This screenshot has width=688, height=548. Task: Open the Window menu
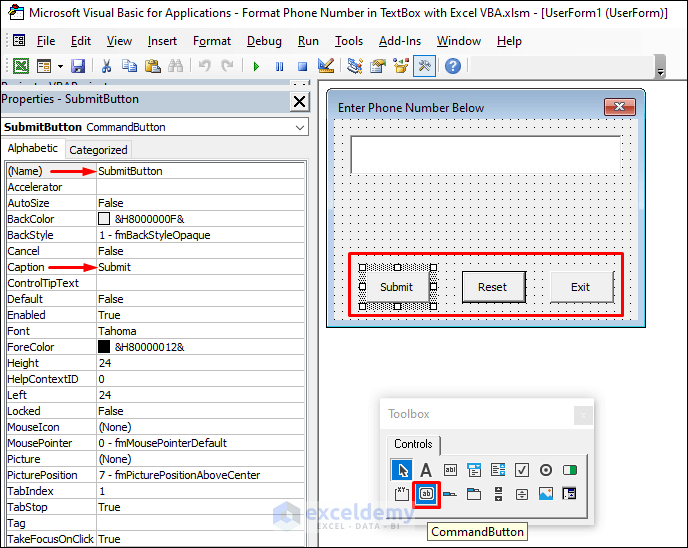(x=459, y=41)
